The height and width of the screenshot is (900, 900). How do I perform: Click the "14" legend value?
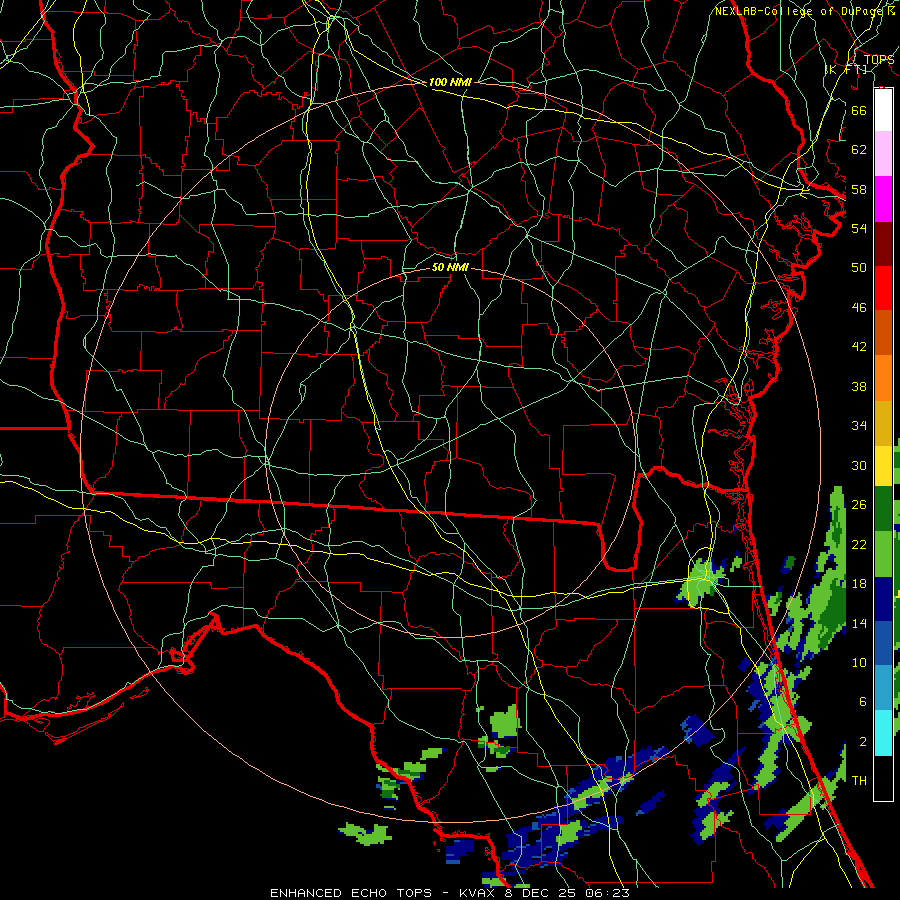coord(859,623)
